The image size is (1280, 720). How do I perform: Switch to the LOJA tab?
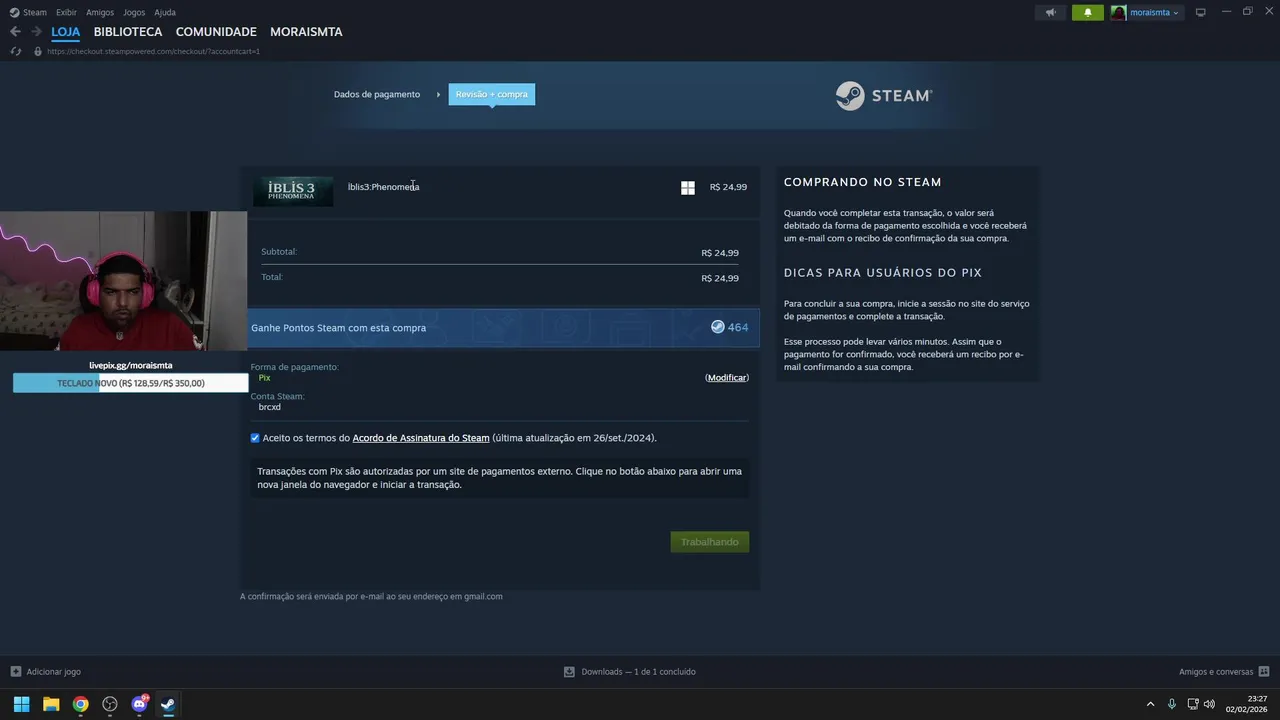pyautogui.click(x=65, y=32)
